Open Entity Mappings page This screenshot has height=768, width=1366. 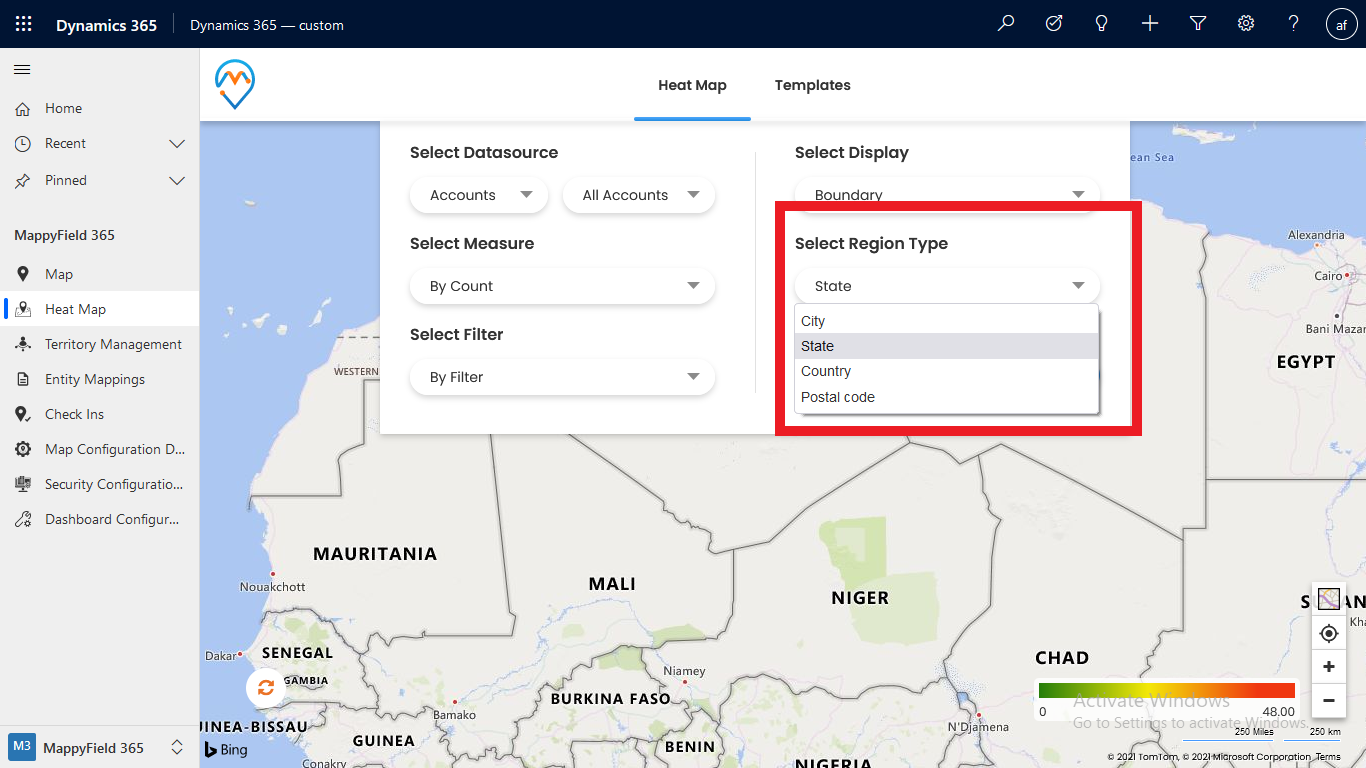pos(100,379)
